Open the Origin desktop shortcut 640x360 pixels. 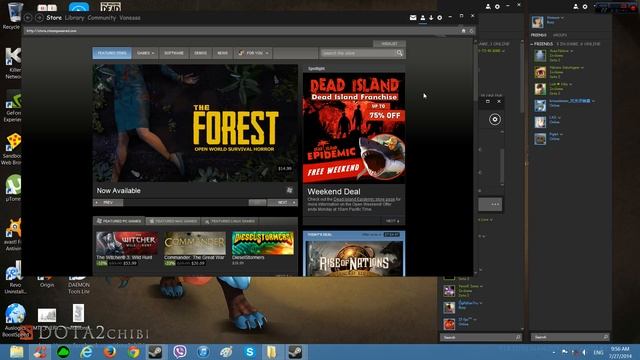(x=47, y=282)
